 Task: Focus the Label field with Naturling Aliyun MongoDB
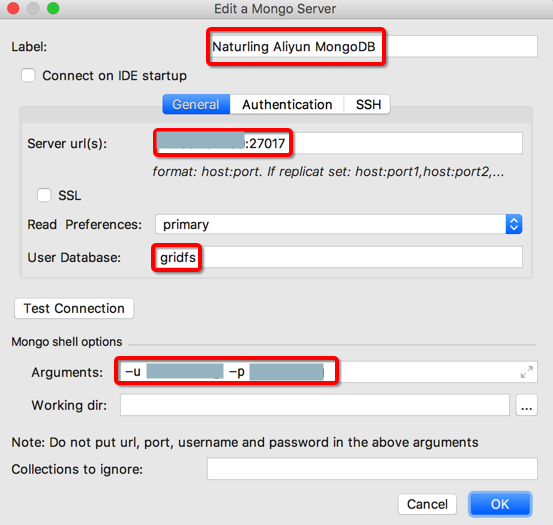pyautogui.click(x=374, y=46)
